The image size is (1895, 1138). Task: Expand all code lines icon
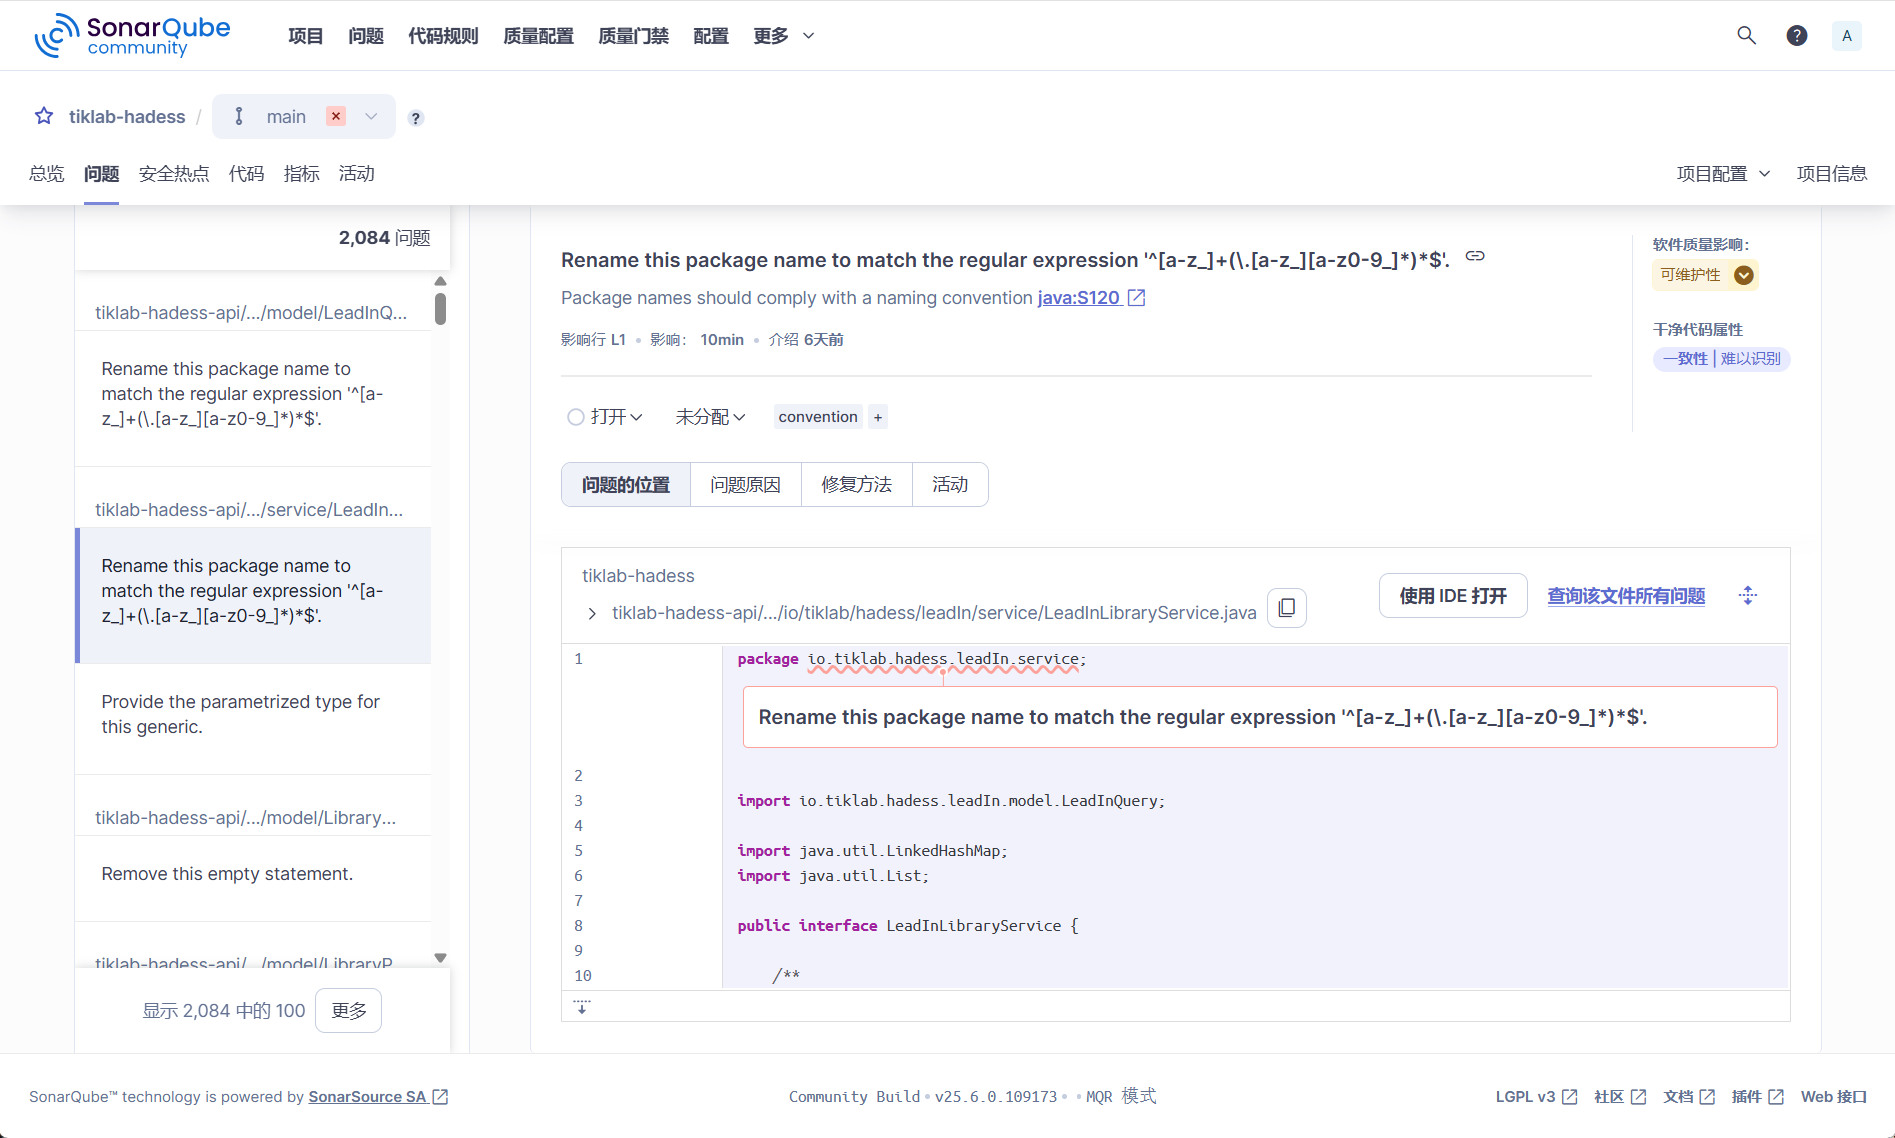click(1748, 596)
